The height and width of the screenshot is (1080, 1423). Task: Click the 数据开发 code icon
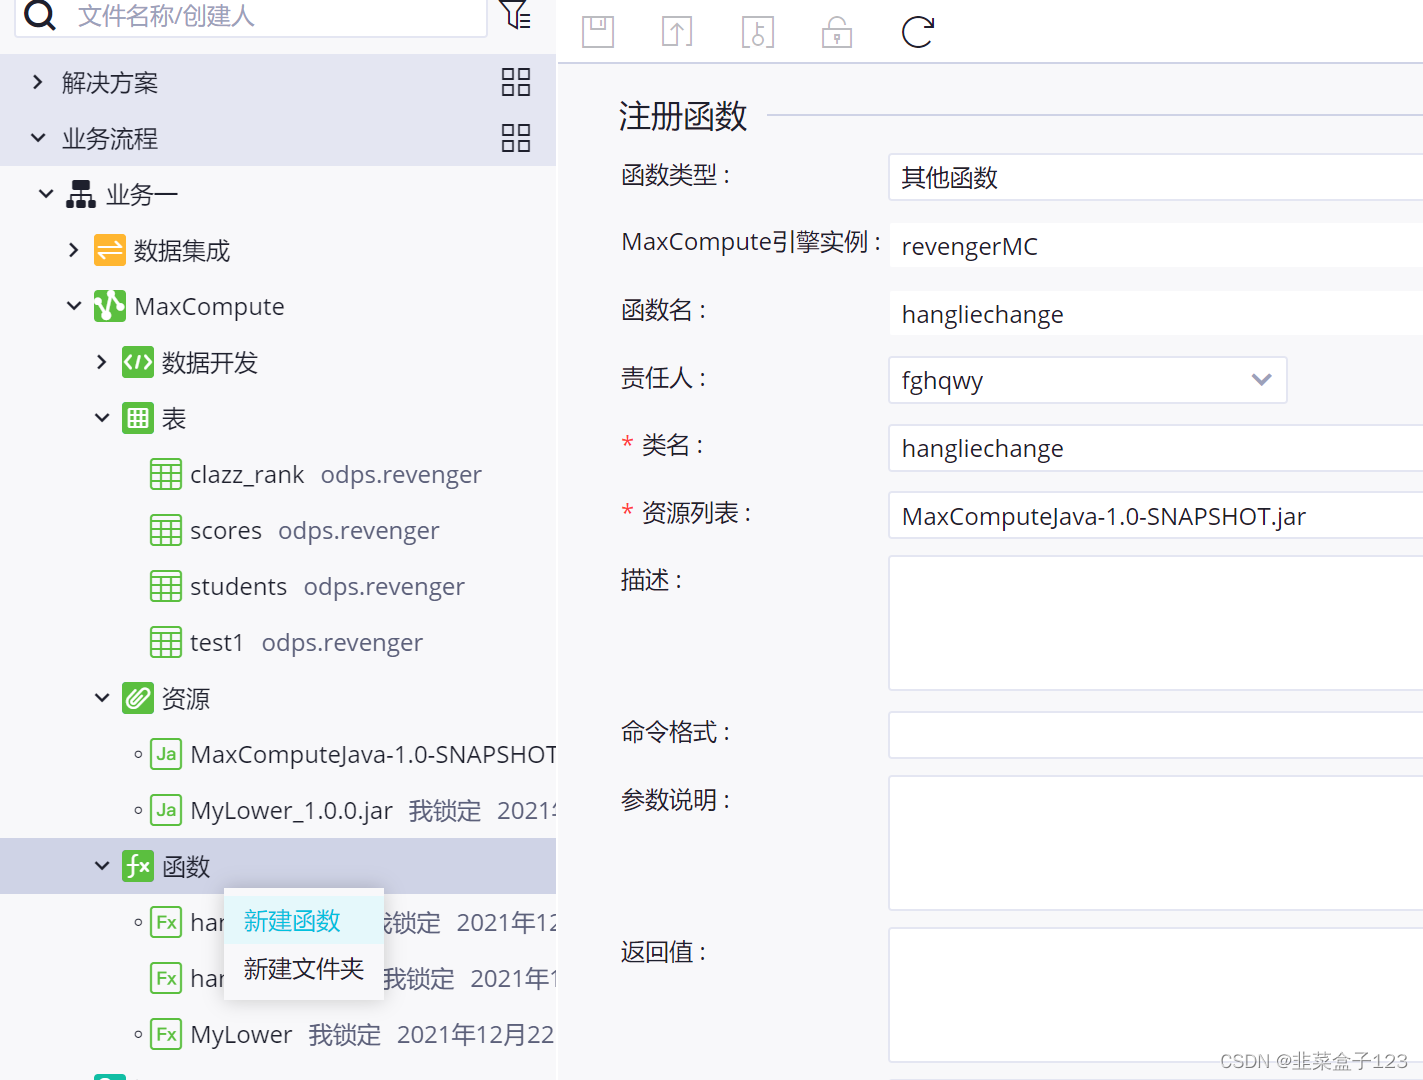138,362
